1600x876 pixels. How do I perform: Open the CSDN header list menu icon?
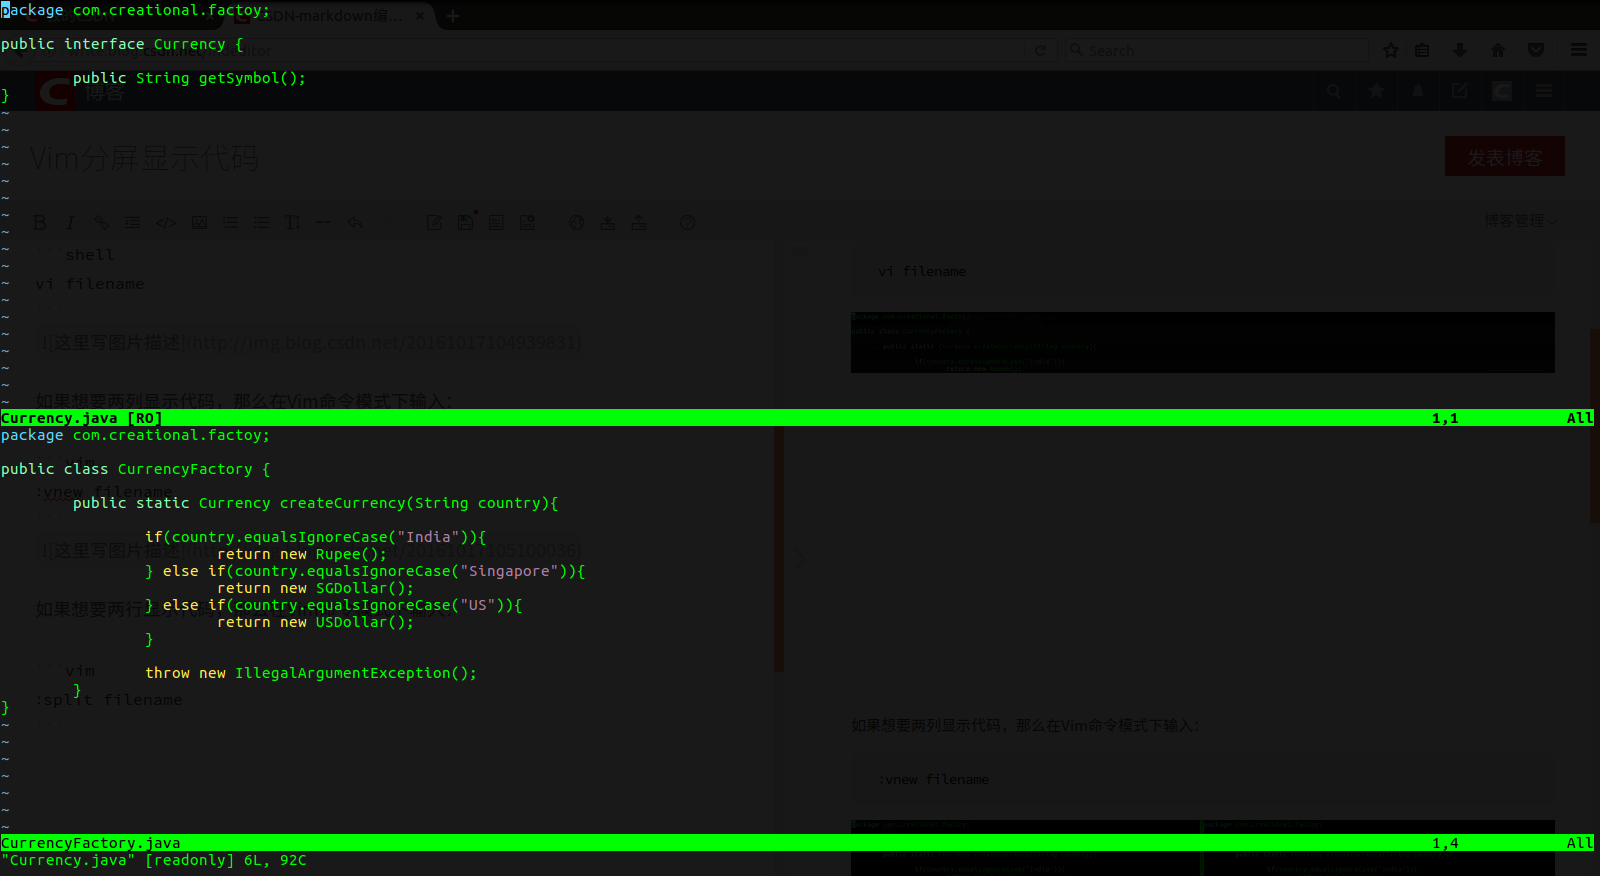point(1544,91)
